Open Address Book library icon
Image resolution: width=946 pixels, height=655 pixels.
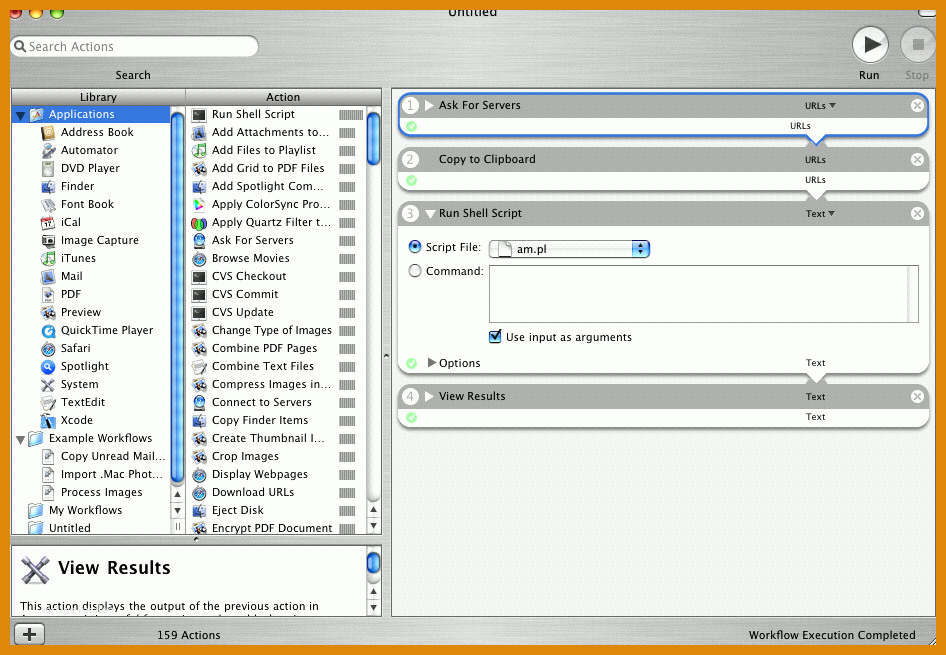point(48,132)
